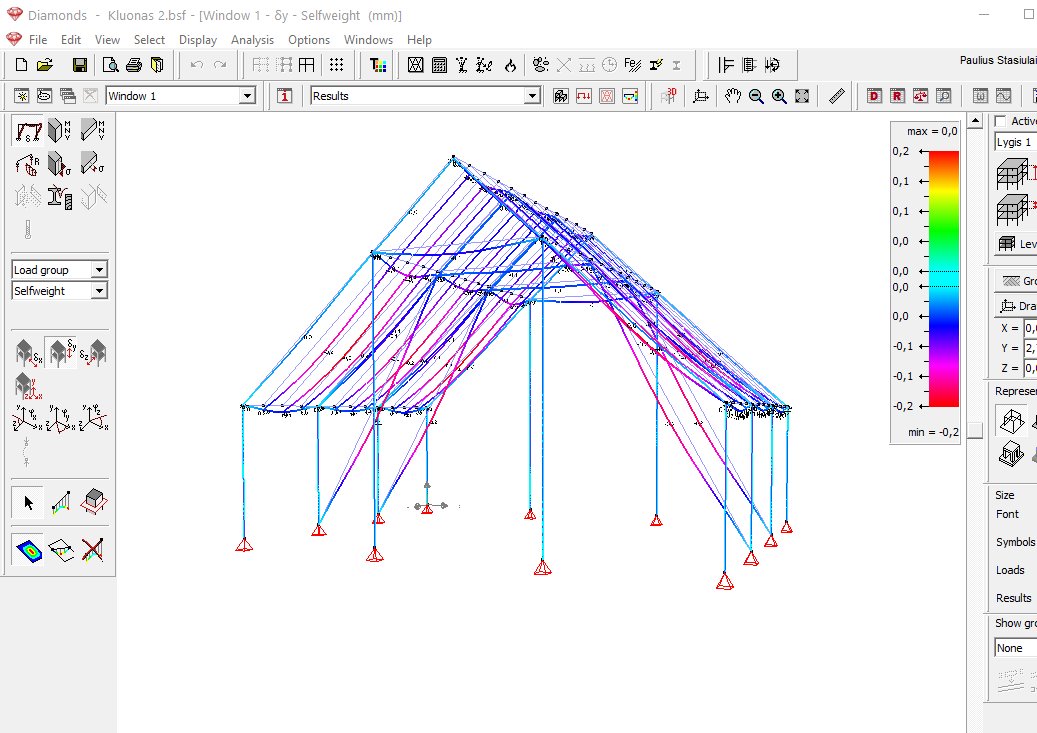
Task: Click the Save diskette icon
Action: point(80,65)
